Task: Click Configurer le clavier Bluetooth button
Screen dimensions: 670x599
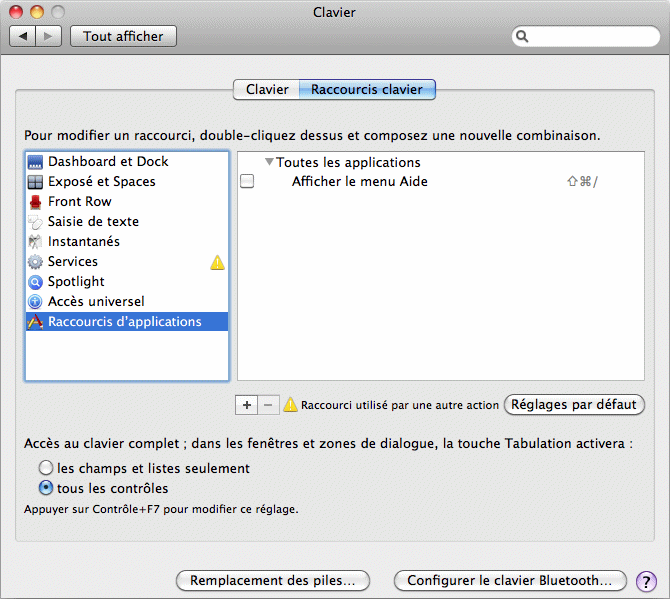Action: pyautogui.click(x=510, y=581)
